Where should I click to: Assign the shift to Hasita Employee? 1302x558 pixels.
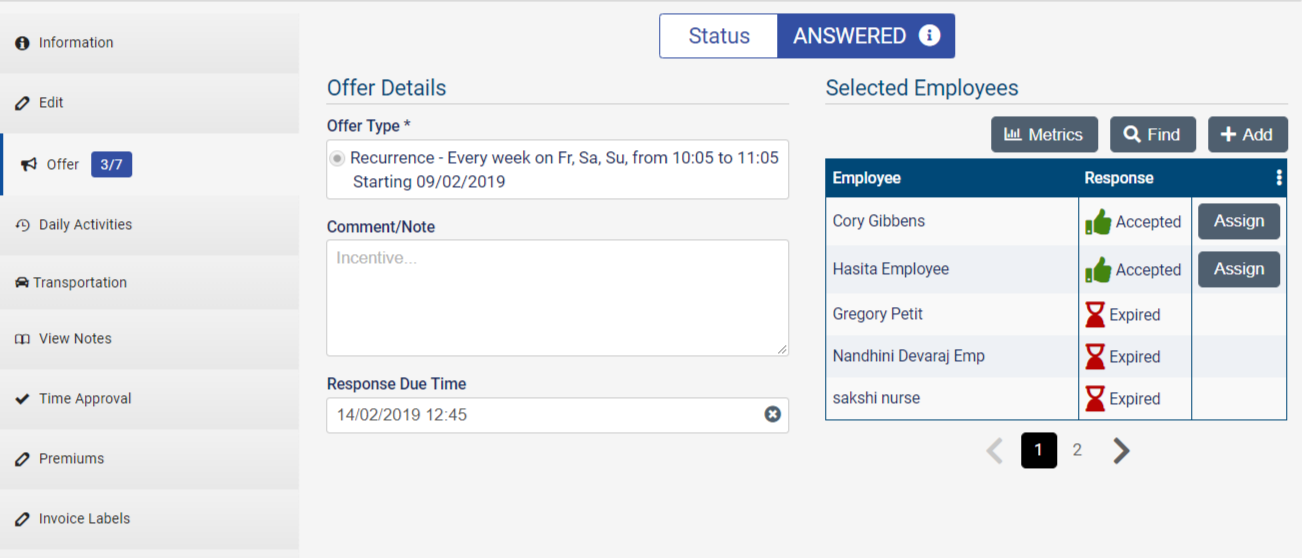tap(1238, 269)
